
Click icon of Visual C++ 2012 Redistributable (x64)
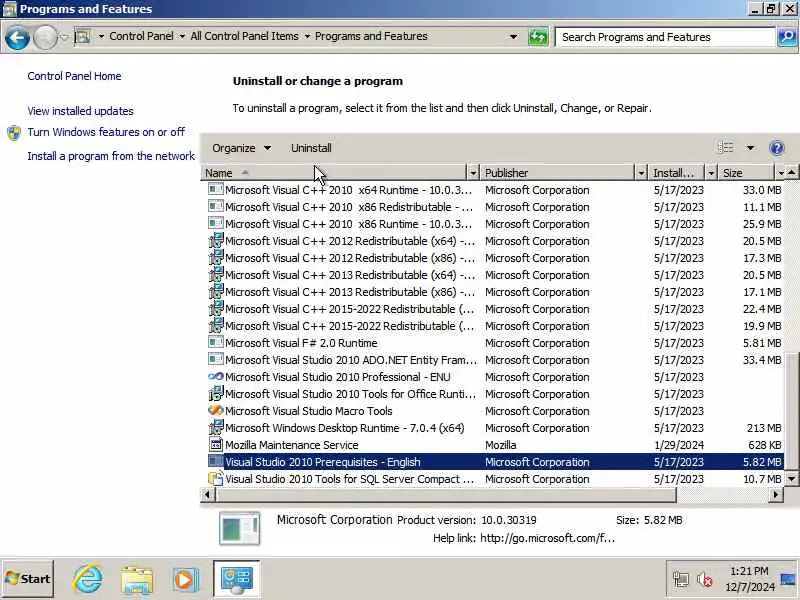click(x=216, y=241)
